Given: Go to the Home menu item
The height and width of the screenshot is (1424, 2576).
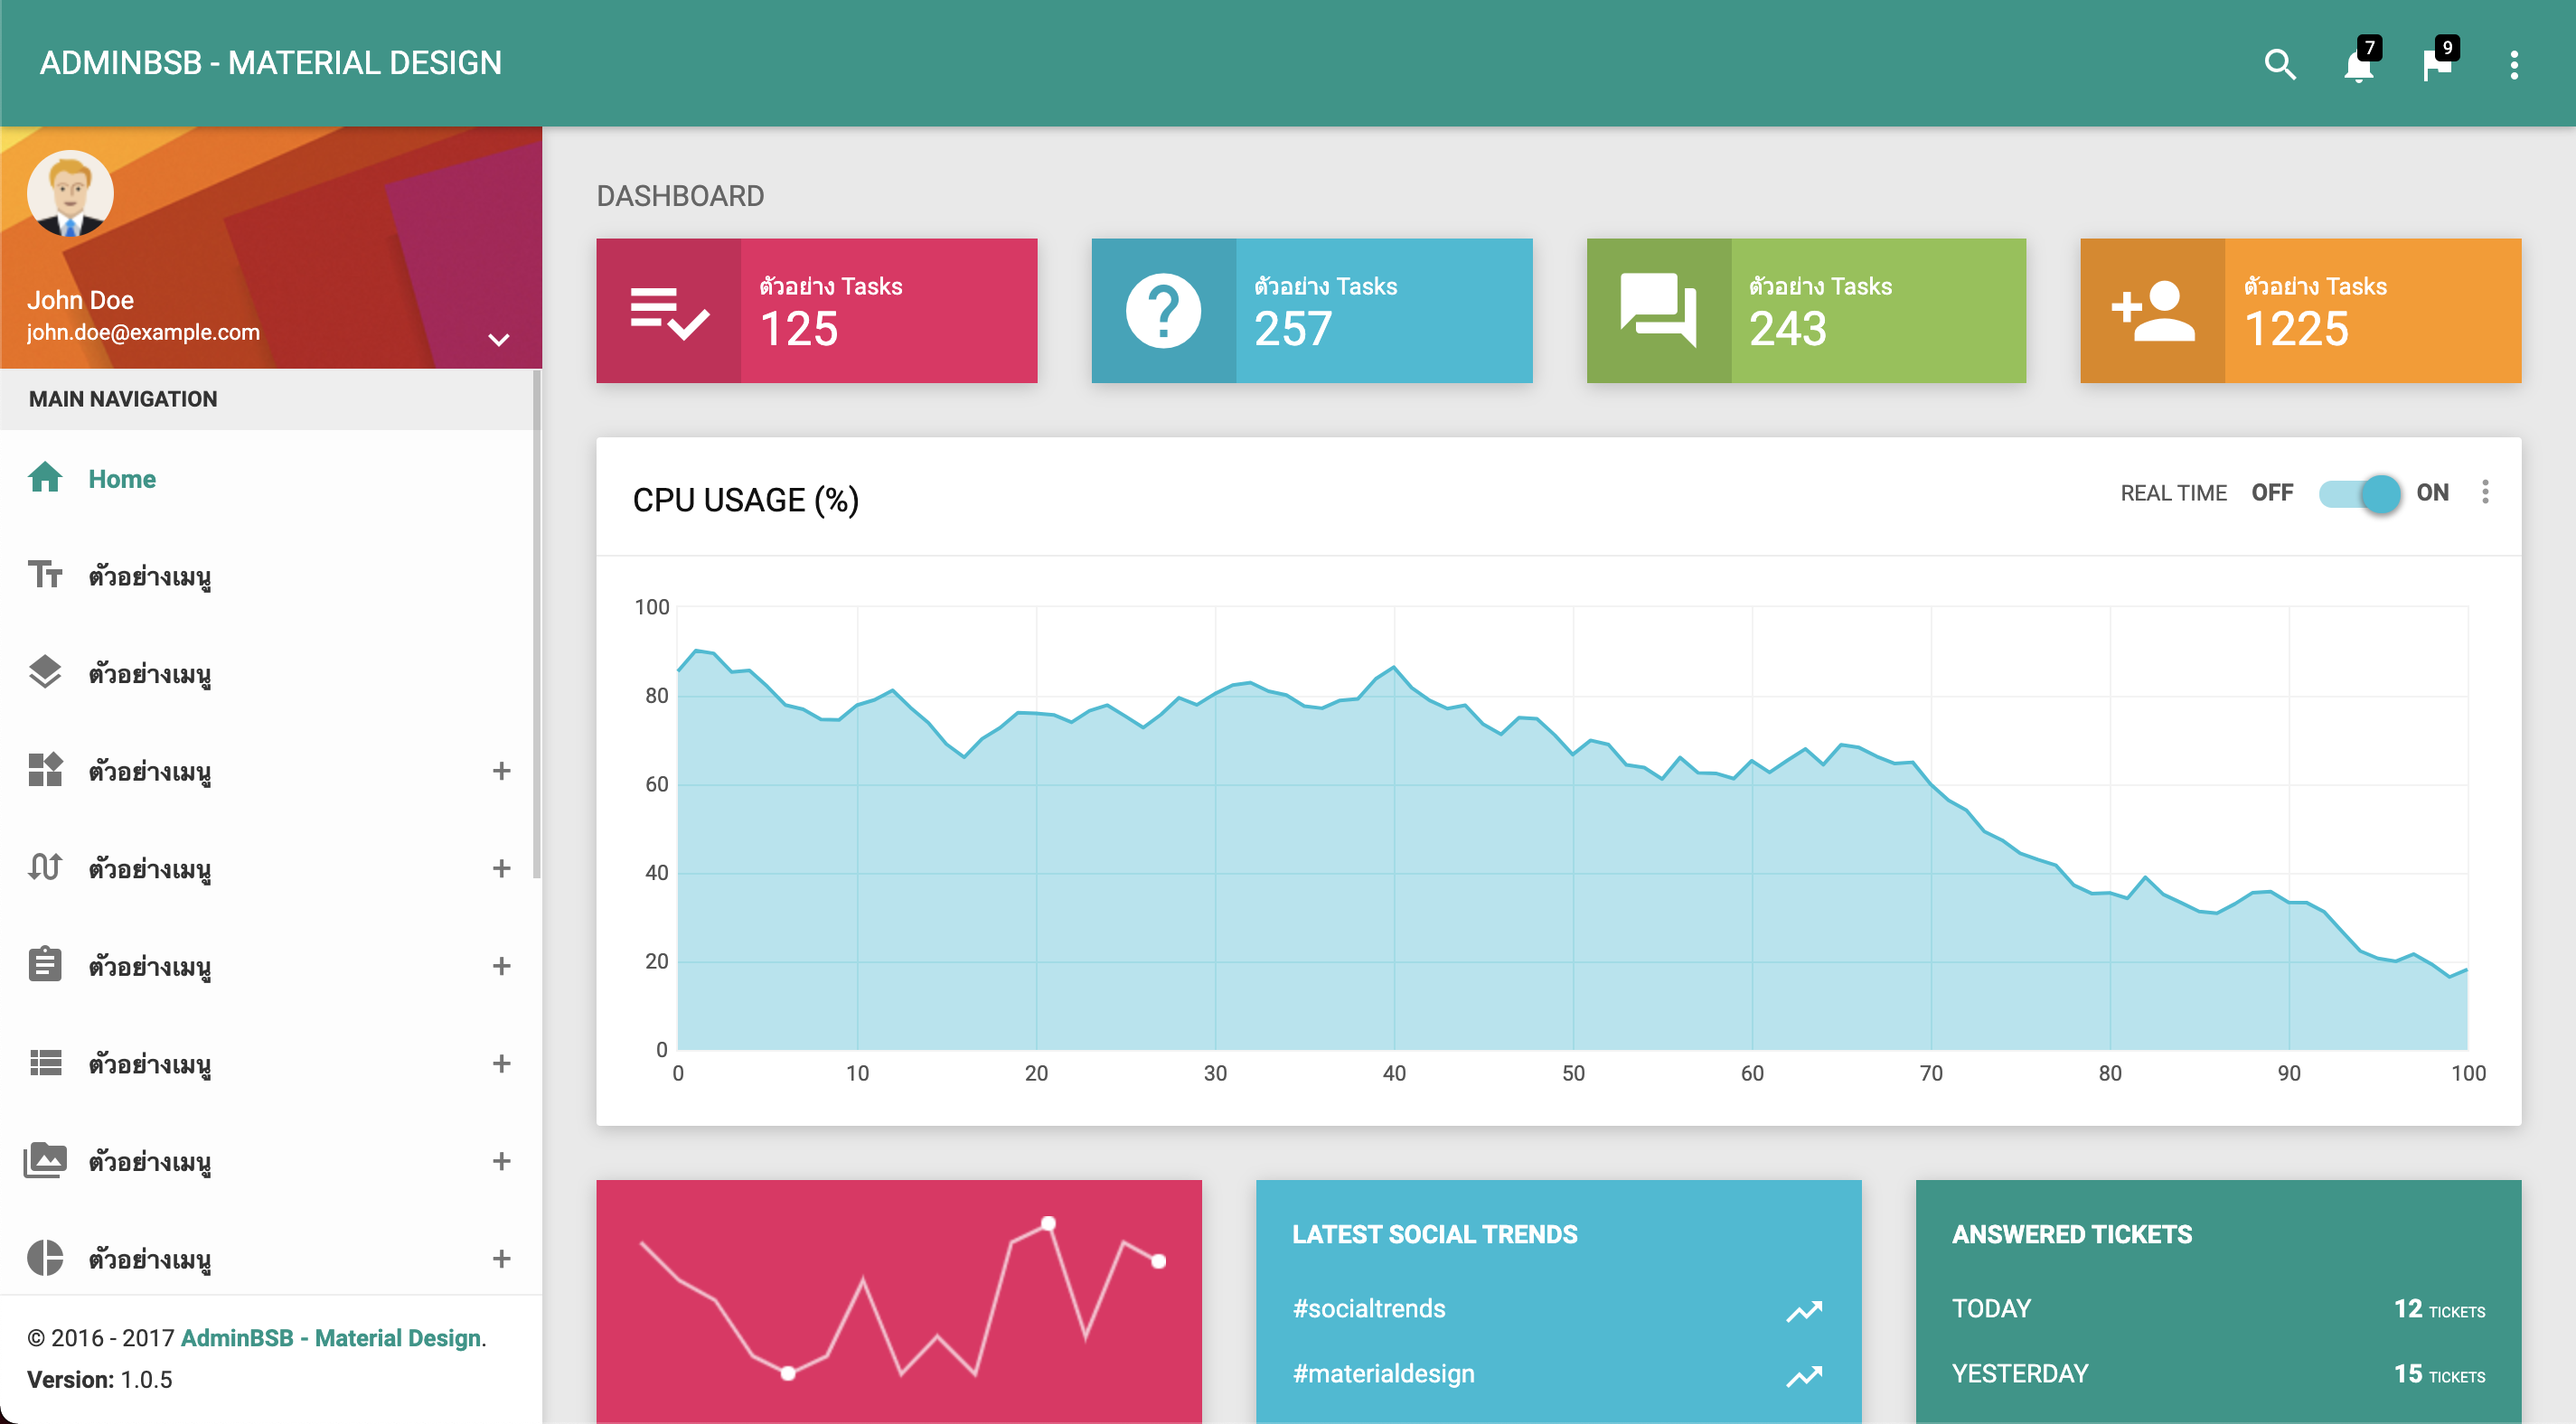Looking at the screenshot, I should (x=270, y=479).
